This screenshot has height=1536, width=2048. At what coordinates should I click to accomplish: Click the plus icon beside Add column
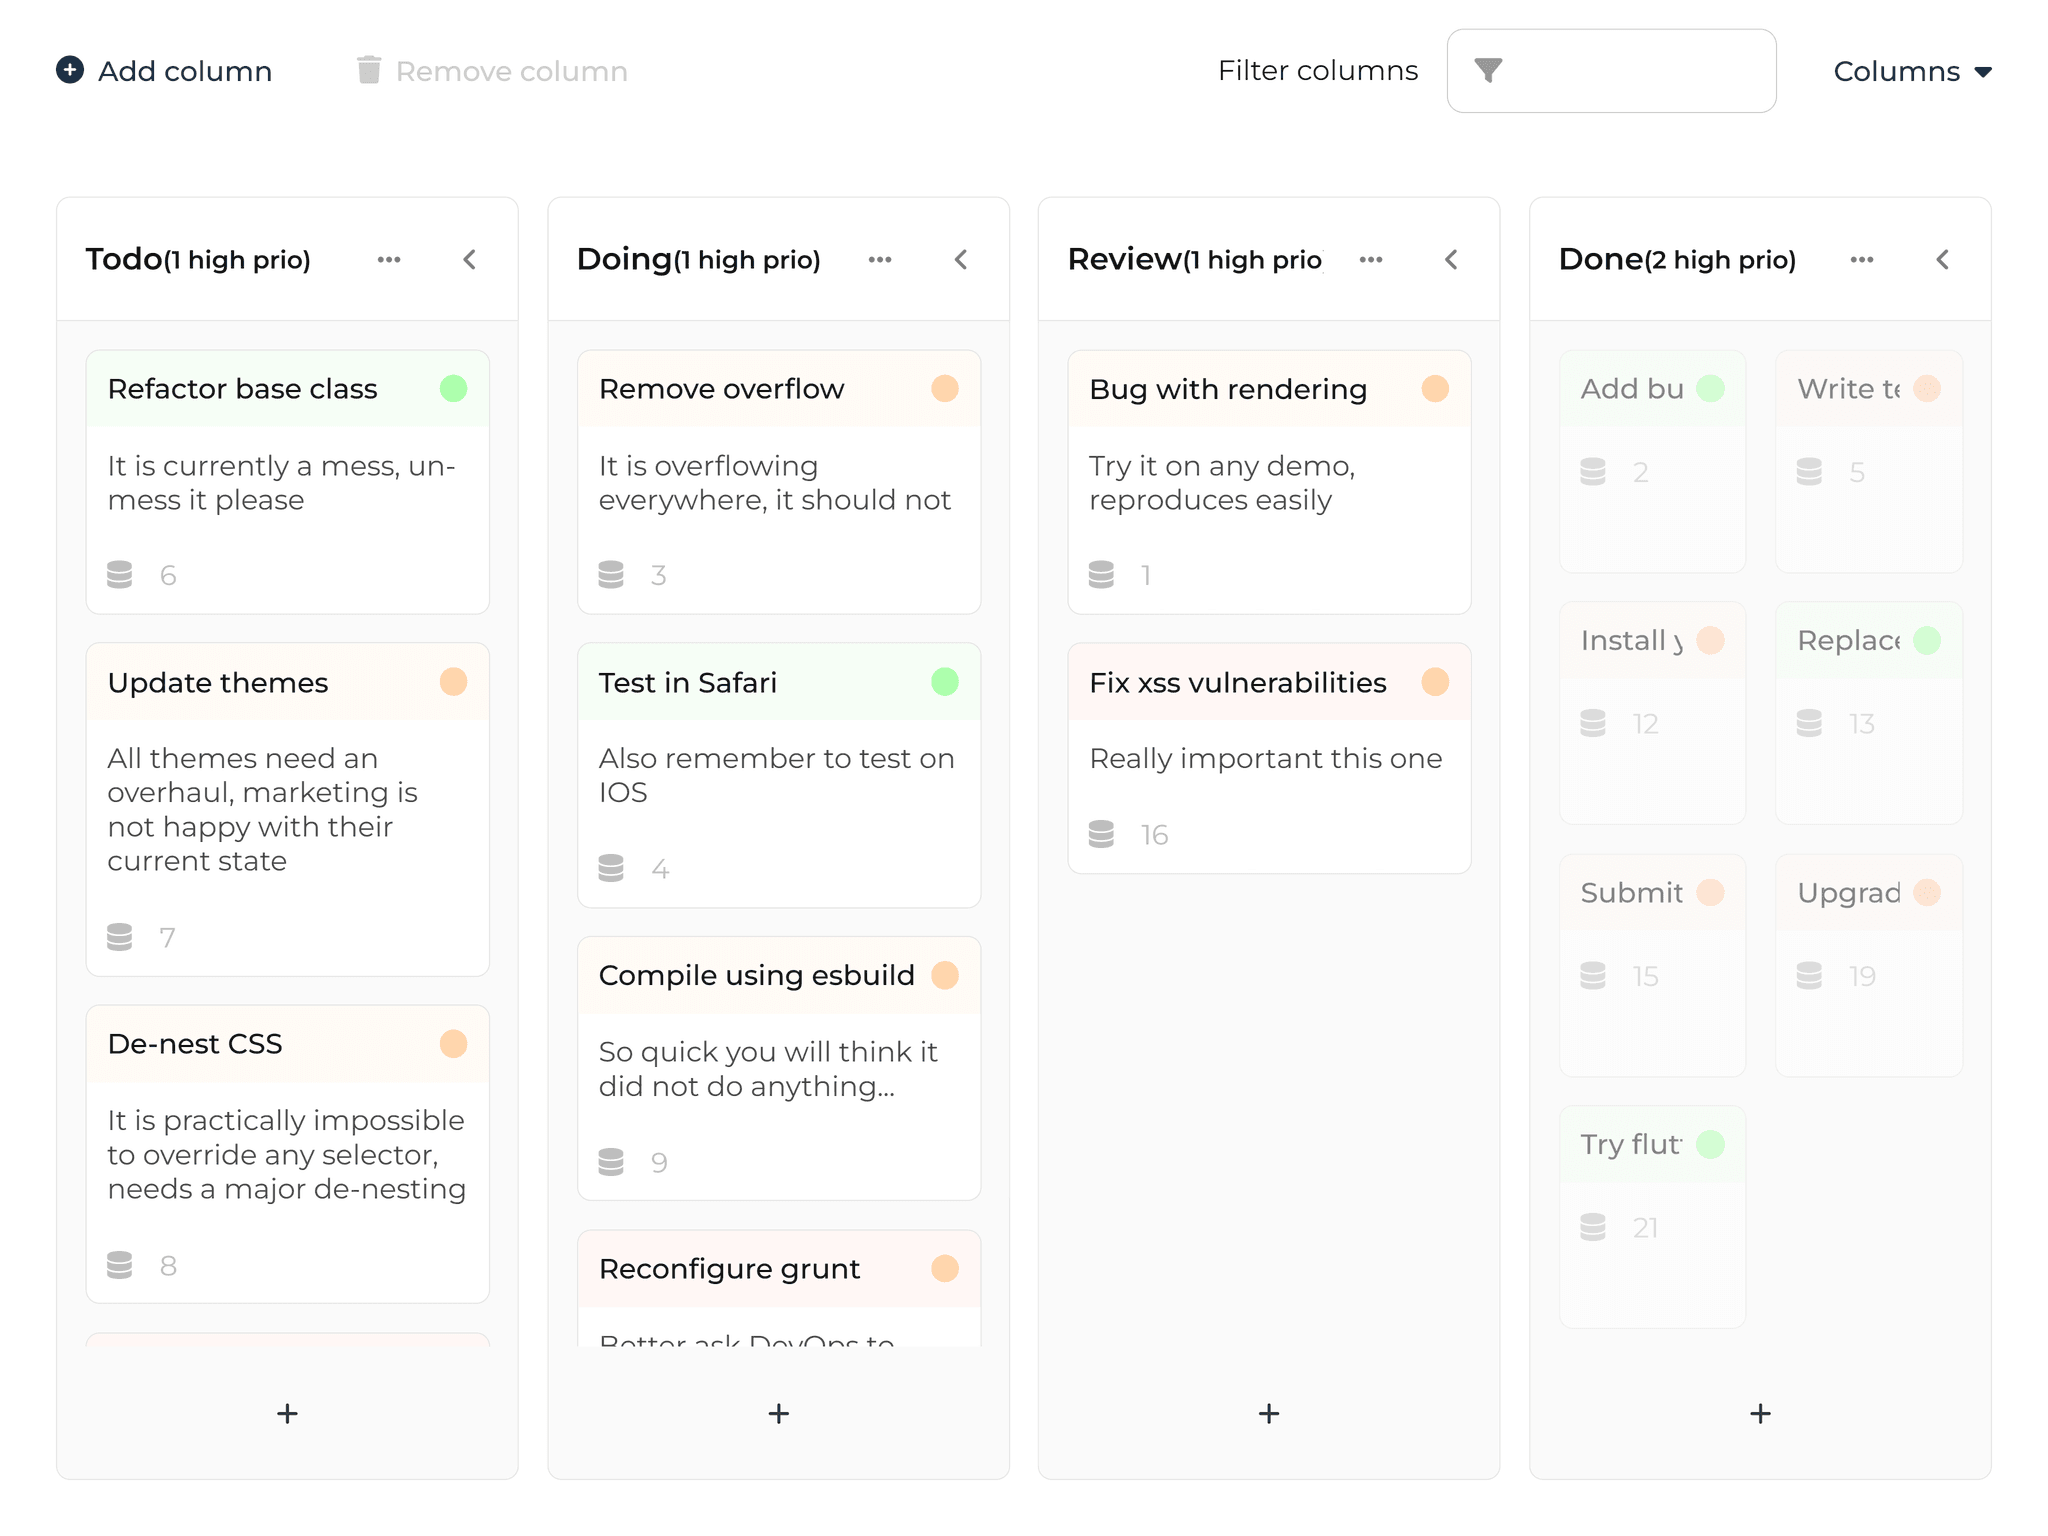click(x=68, y=70)
